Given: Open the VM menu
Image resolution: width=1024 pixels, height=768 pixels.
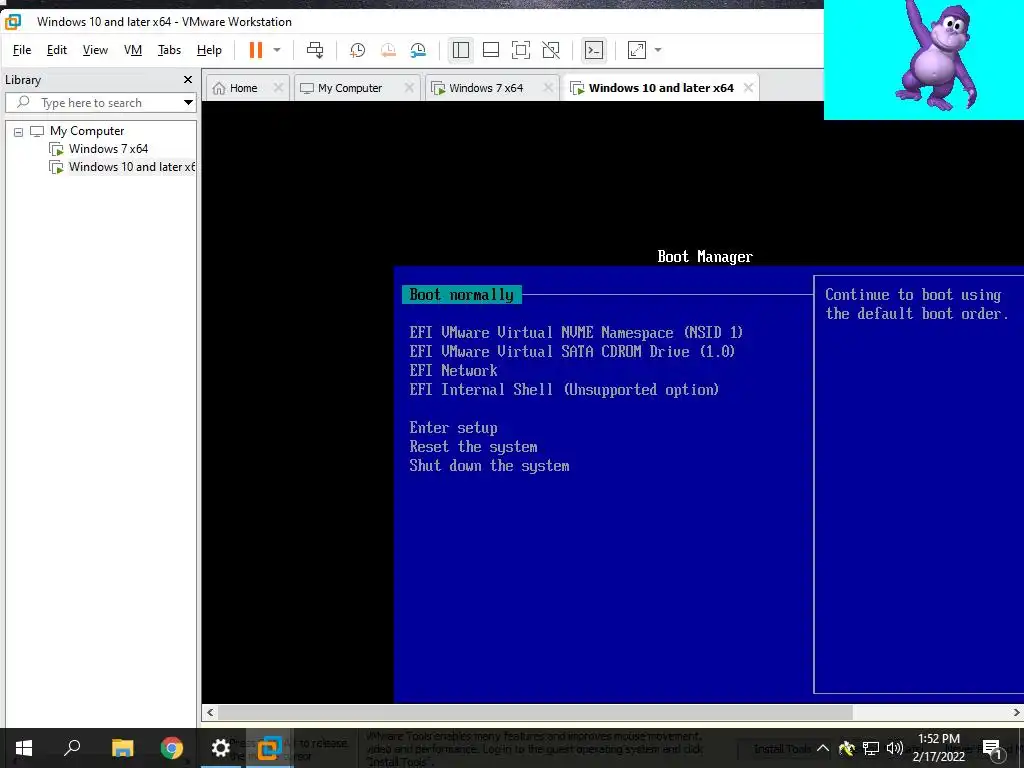Looking at the screenshot, I should (x=133, y=50).
